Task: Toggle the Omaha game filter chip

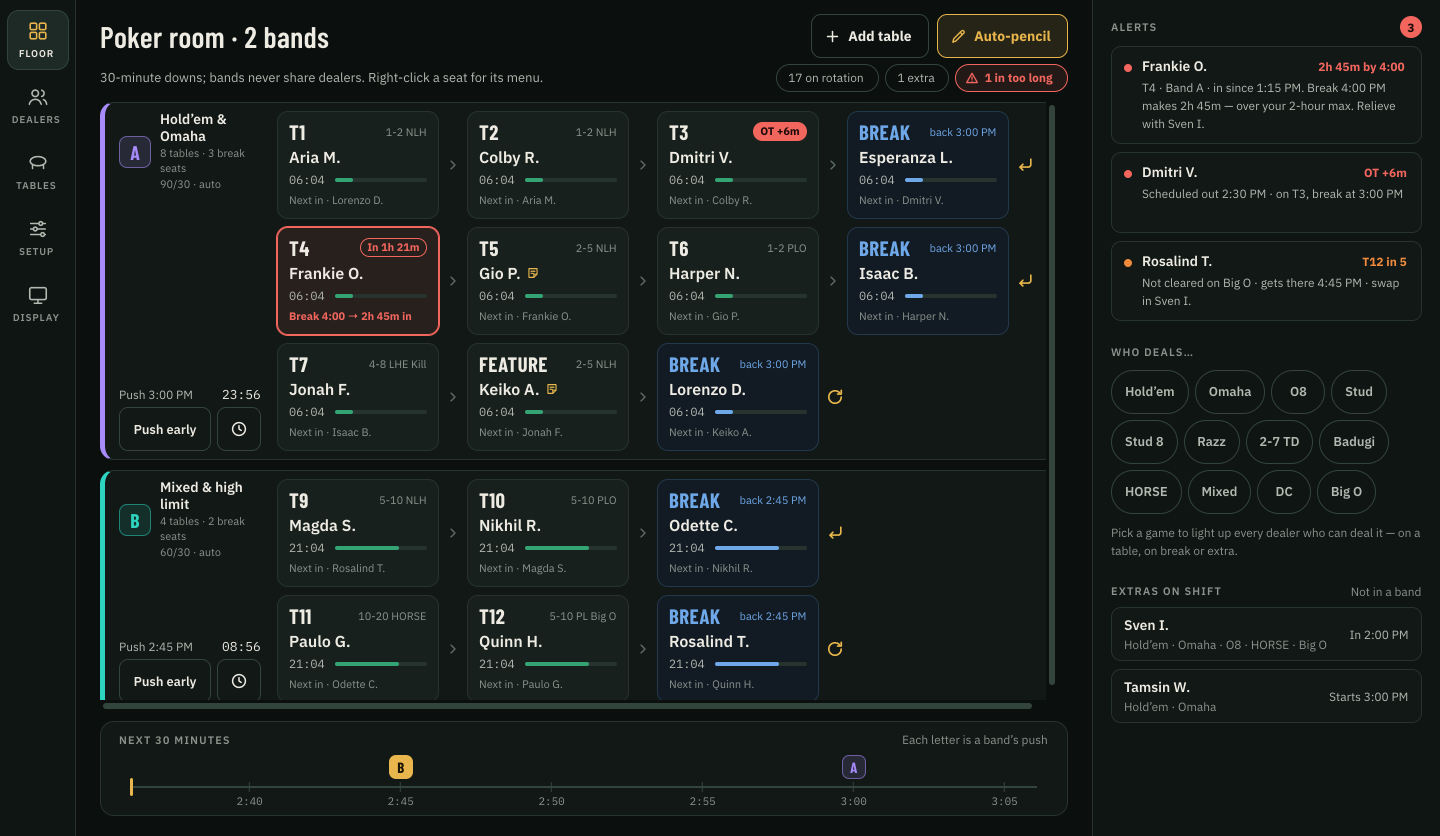Action: coord(1230,392)
